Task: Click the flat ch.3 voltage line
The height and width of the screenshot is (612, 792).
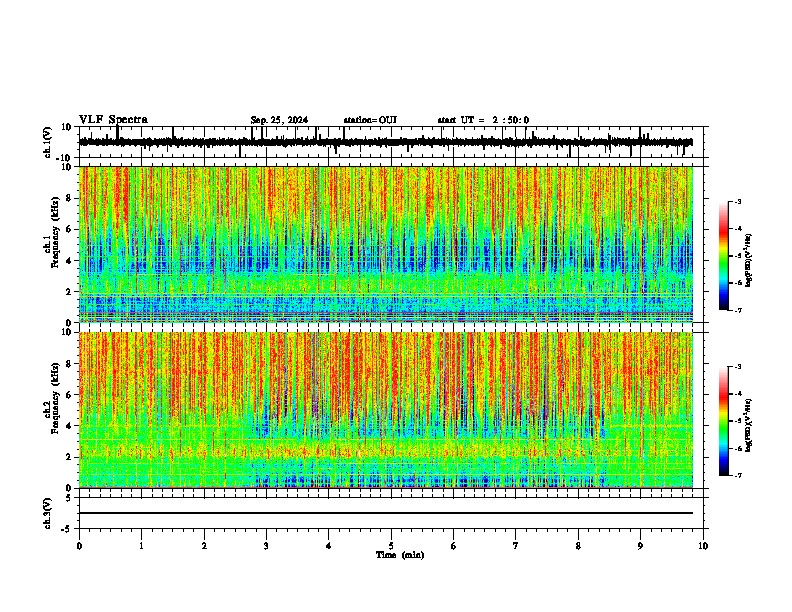Action: click(385, 513)
